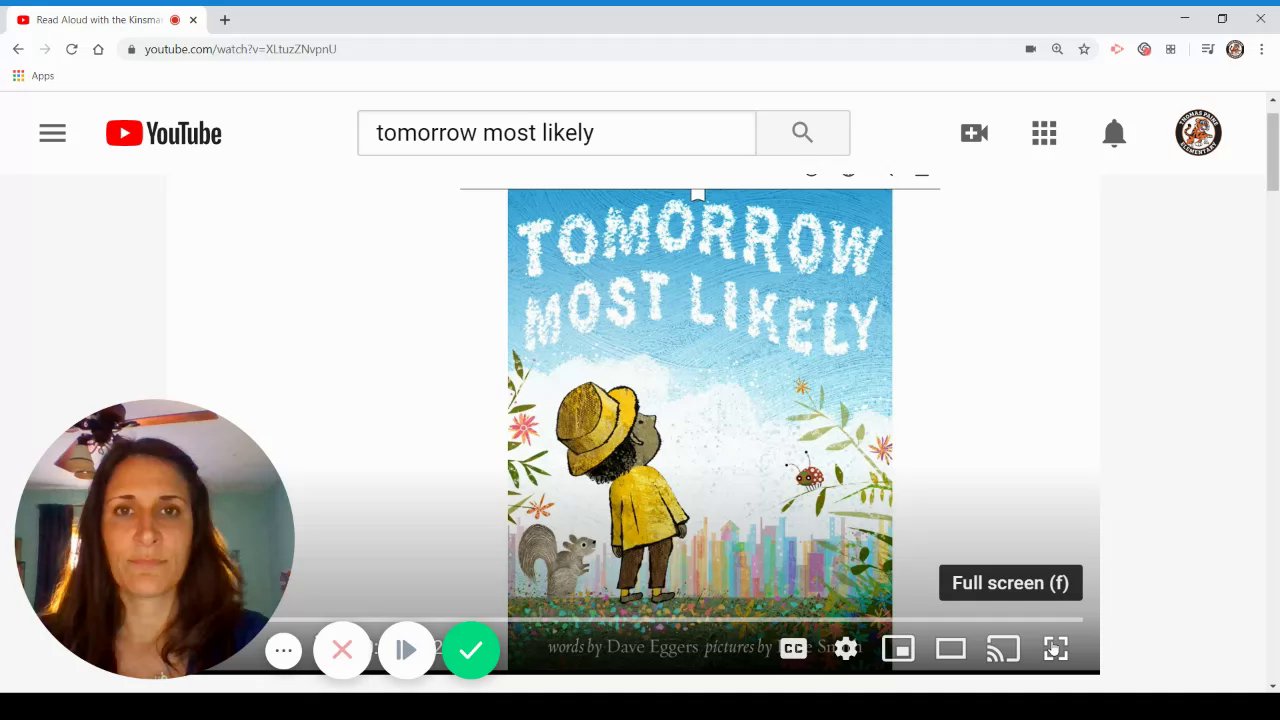Click the page vertical scrollbar thumb

(1272, 150)
